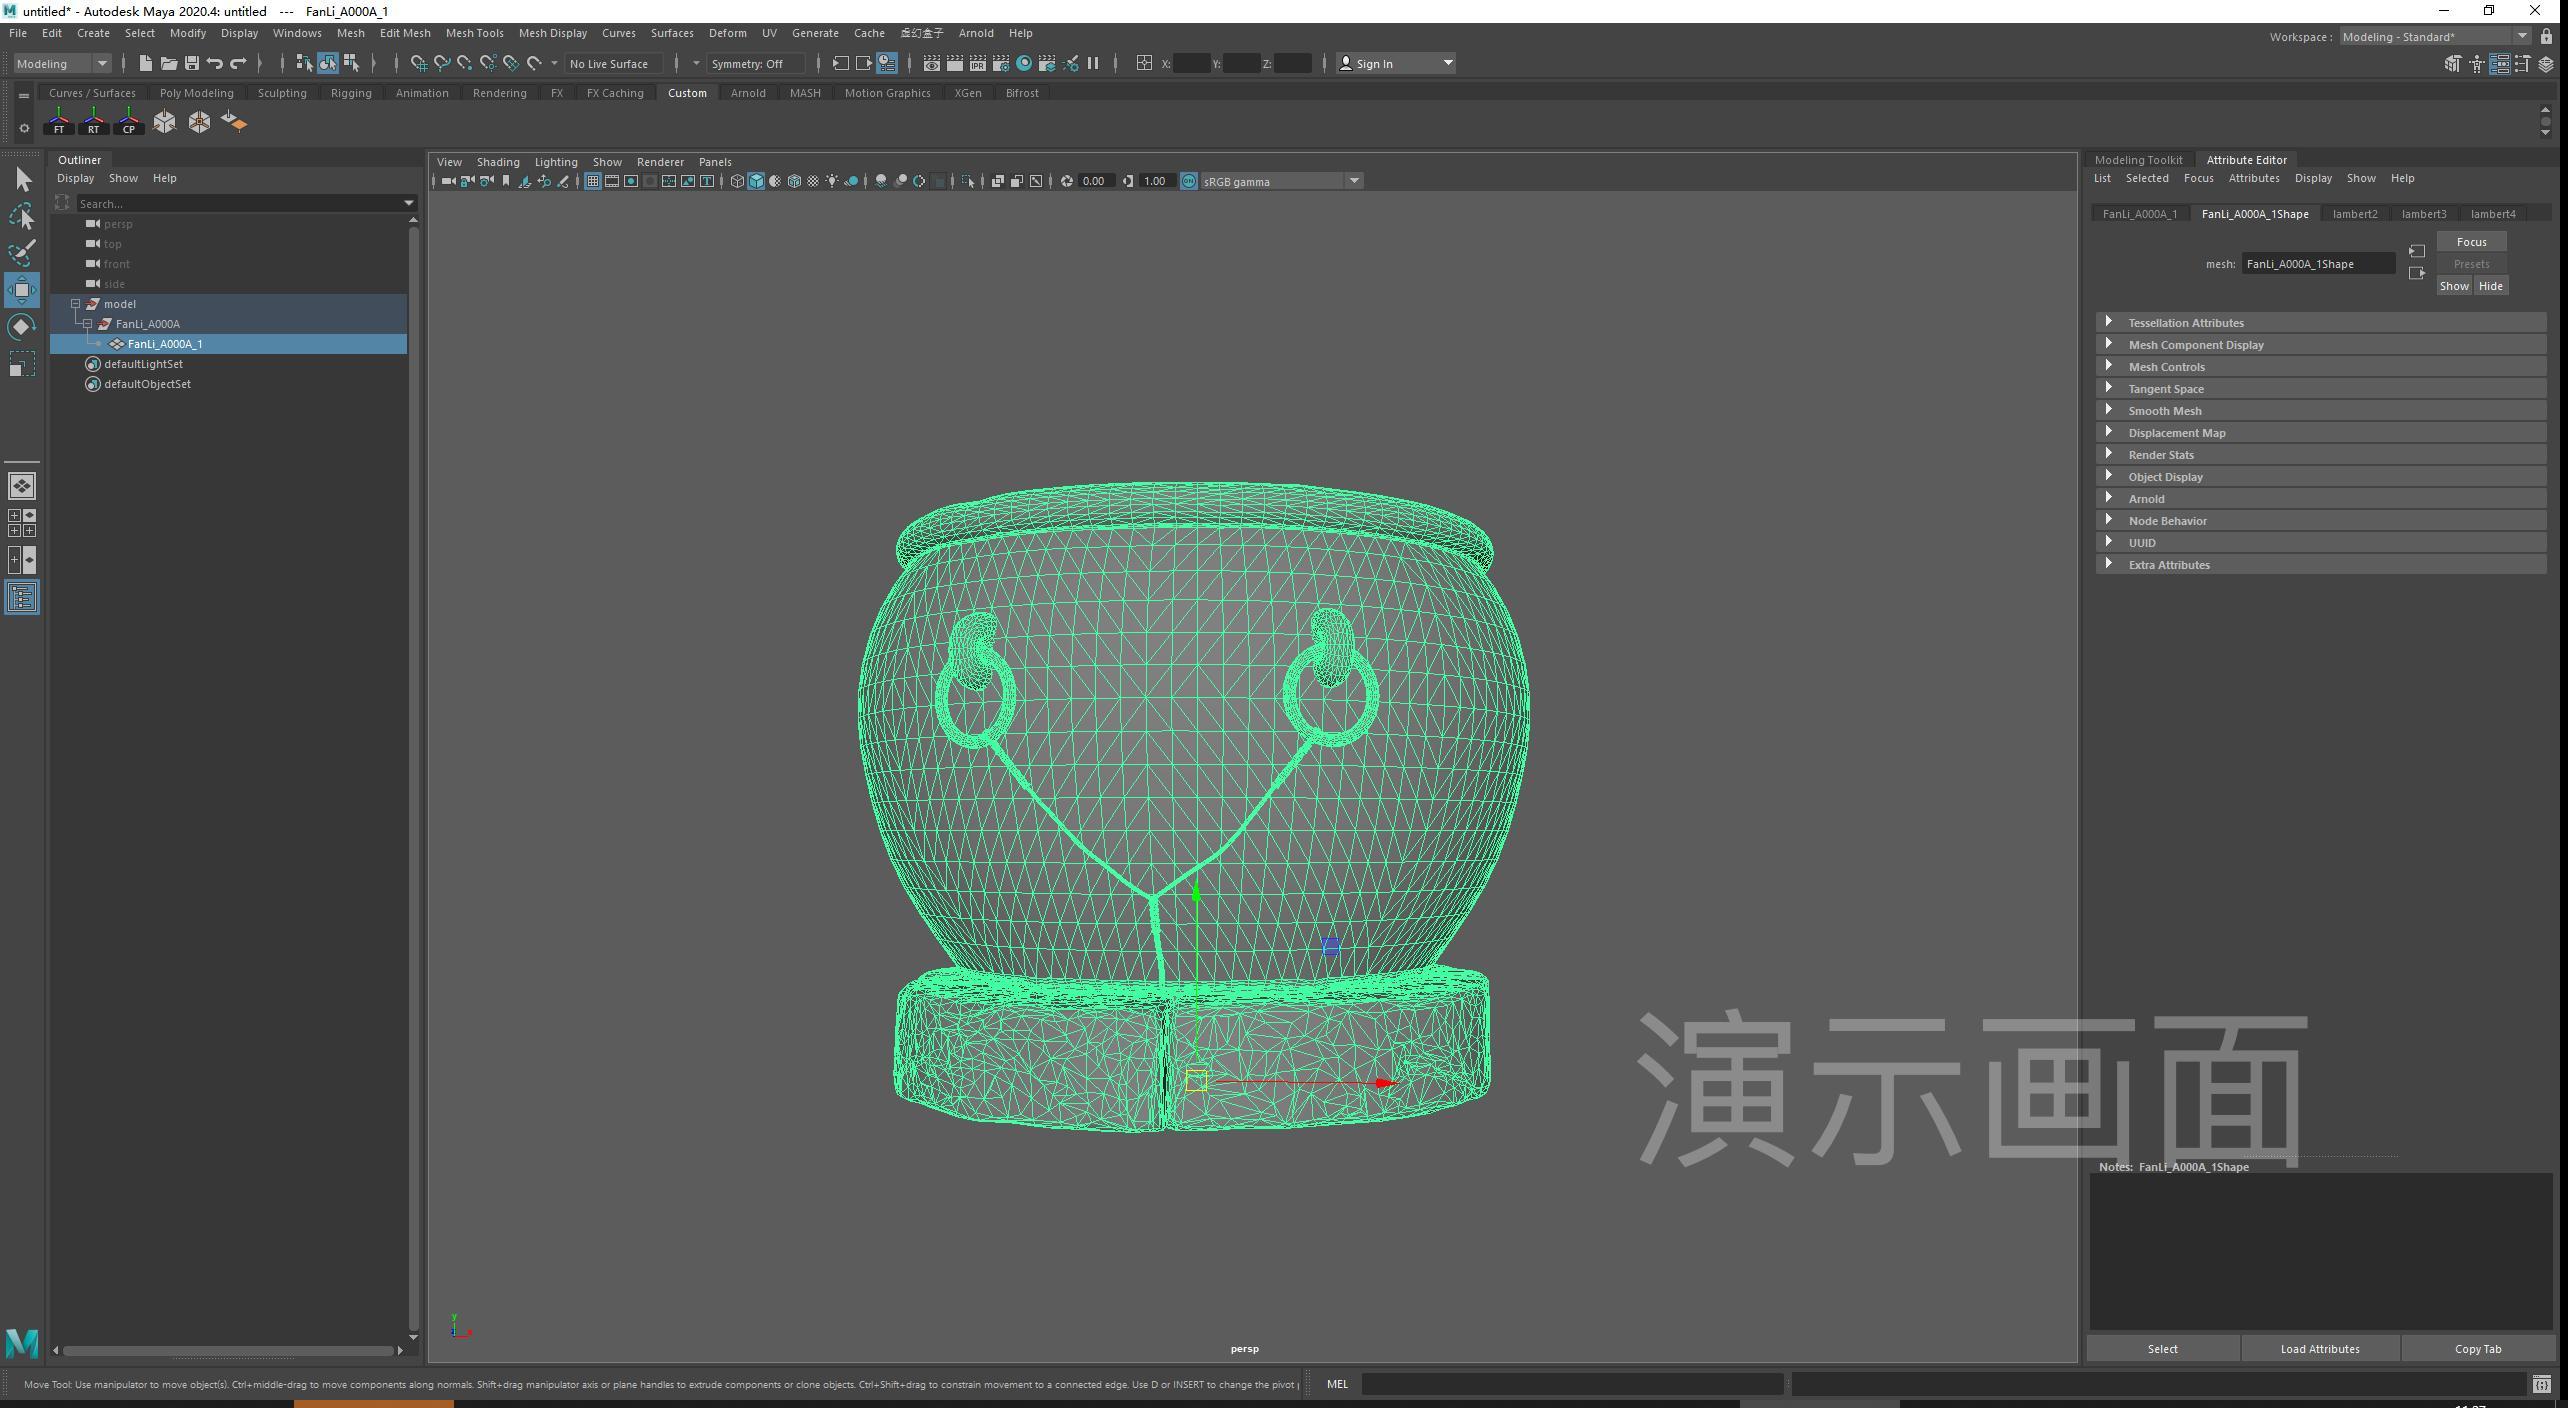The width and height of the screenshot is (2568, 1408).
Task: Open the lambert2 tab in Attribute Editor
Action: point(2355,214)
